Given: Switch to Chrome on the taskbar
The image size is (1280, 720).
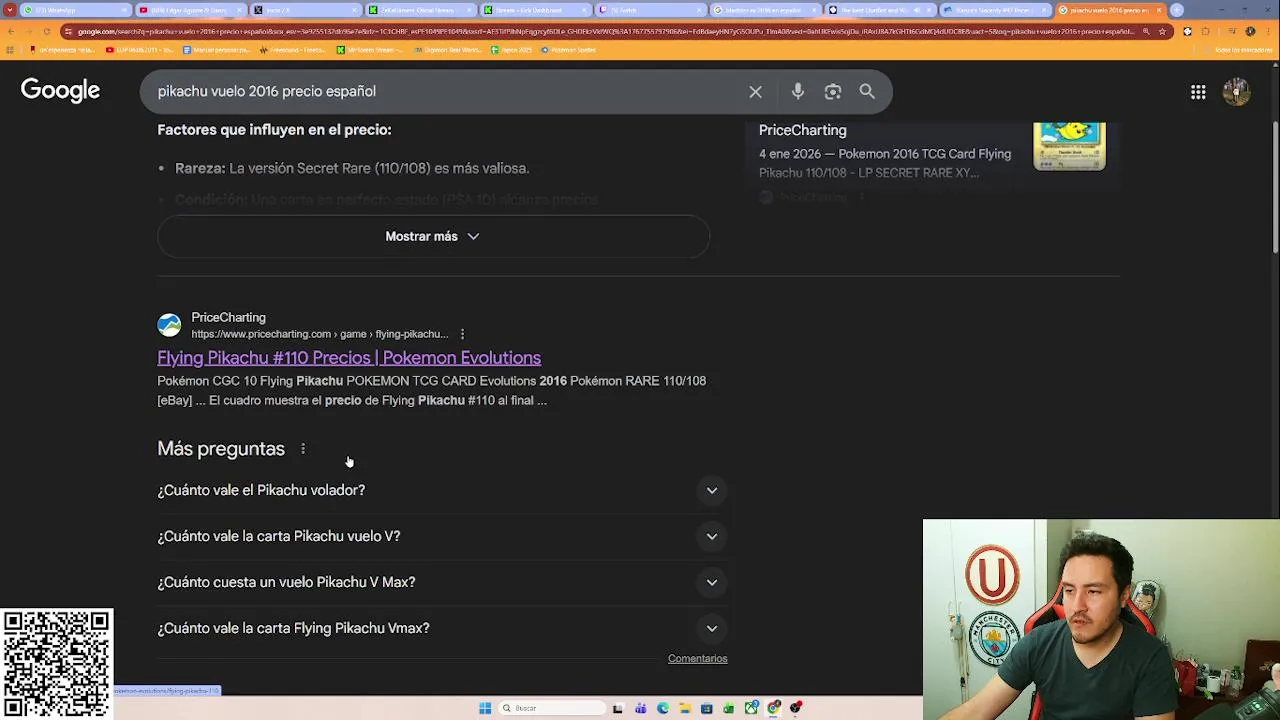Looking at the screenshot, I should pyautogui.click(x=773, y=708).
